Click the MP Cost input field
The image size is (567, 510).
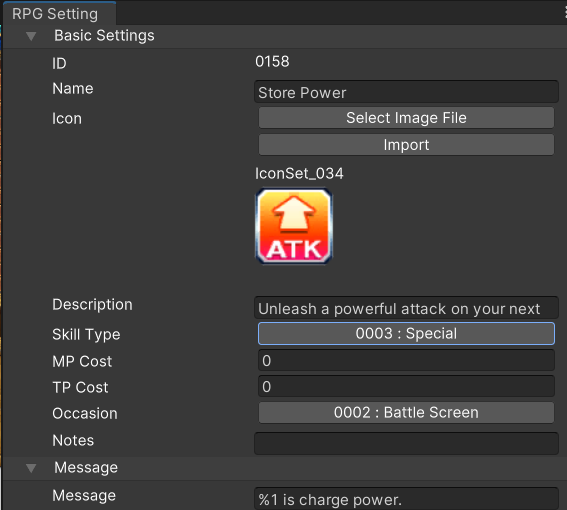[406, 360]
